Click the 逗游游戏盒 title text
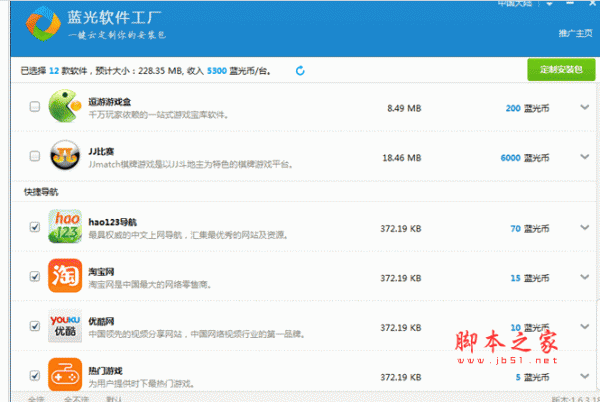Screen dimensions: 600x402 [x=109, y=102]
